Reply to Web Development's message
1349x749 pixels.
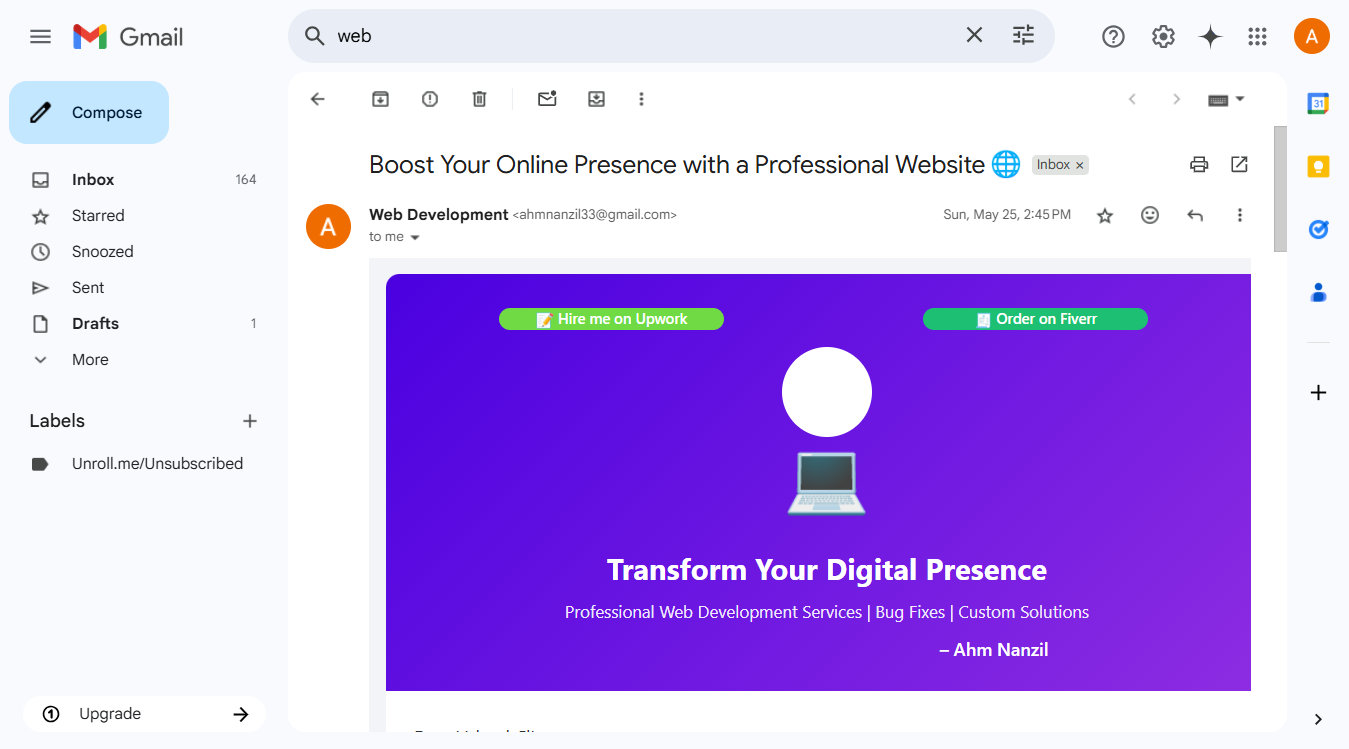click(x=1195, y=215)
